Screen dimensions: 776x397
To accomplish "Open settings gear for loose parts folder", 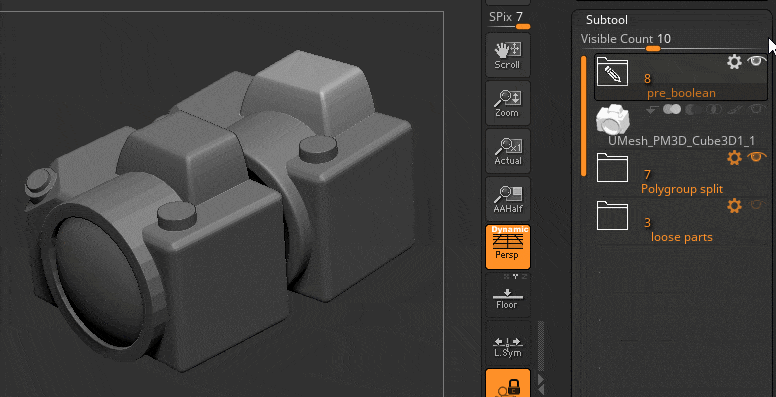I will coord(734,206).
